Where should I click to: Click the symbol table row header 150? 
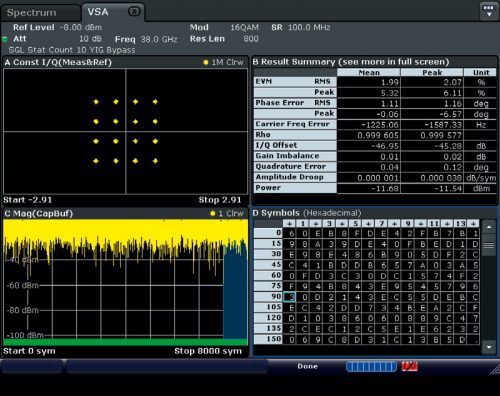click(268, 339)
